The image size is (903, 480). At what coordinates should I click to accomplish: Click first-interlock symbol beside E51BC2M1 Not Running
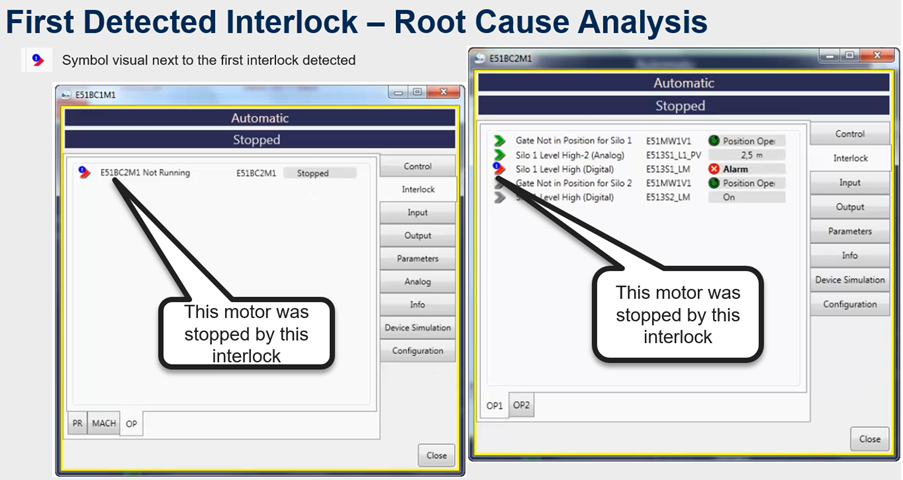pyautogui.click(x=84, y=172)
